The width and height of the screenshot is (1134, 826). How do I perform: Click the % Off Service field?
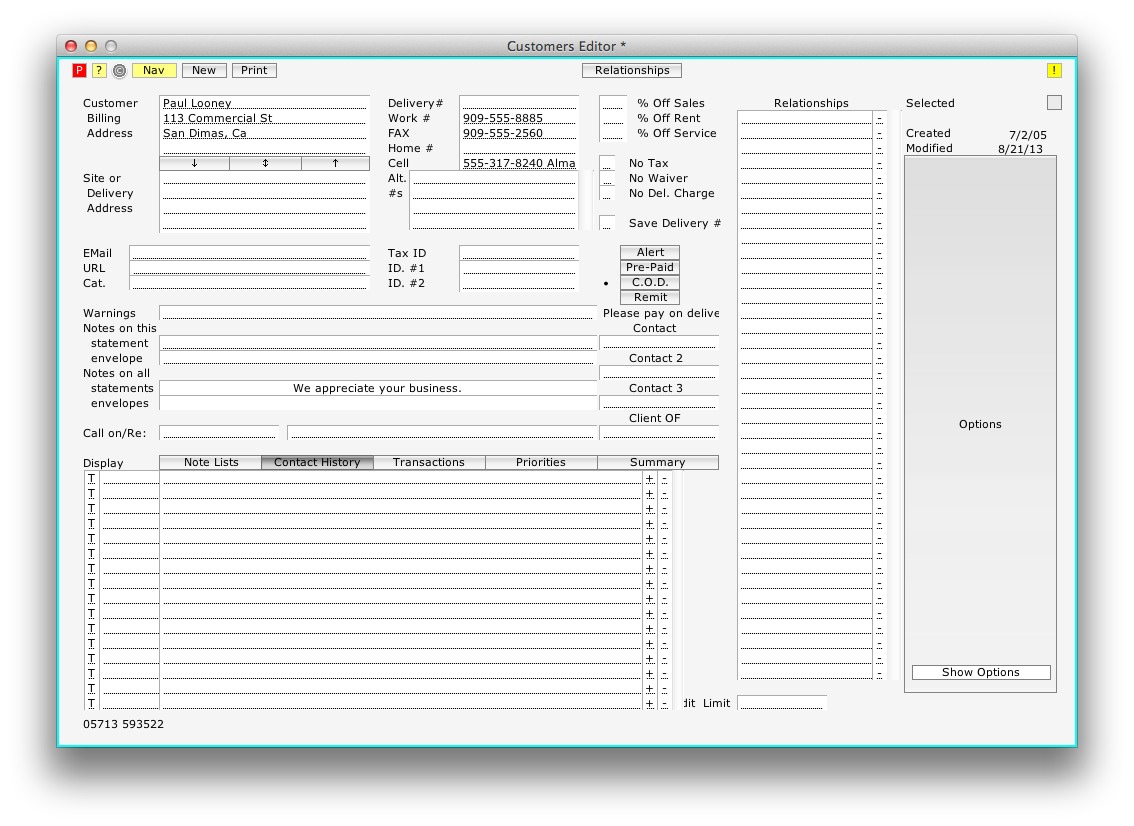[x=613, y=133]
